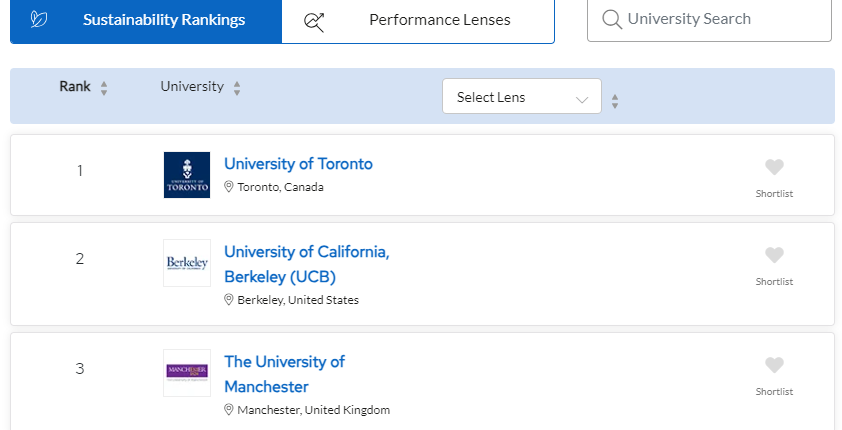This screenshot has height=430, width=842.
Task: Shortlist University of Toronto with heart icon
Action: [774, 167]
